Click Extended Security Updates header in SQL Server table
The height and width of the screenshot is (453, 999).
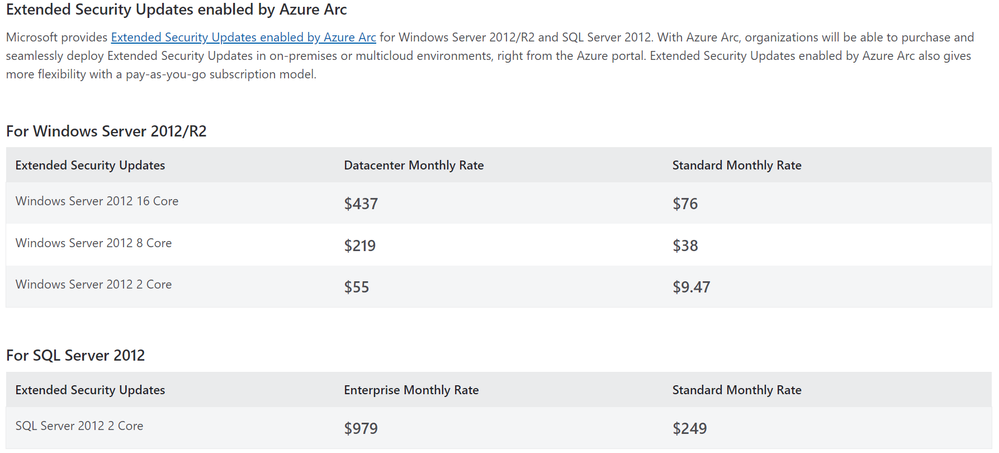point(90,390)
